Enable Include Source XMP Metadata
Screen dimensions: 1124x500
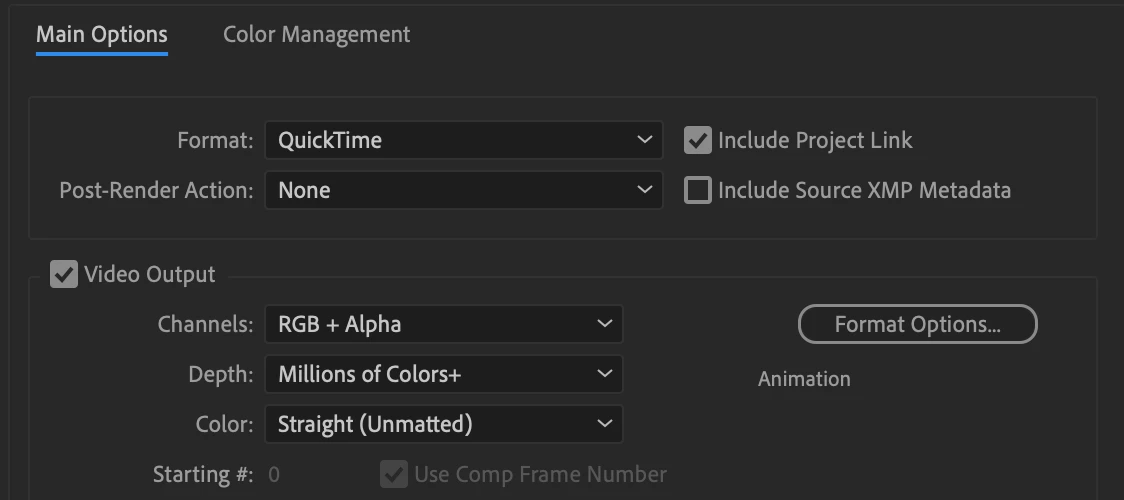697,190
